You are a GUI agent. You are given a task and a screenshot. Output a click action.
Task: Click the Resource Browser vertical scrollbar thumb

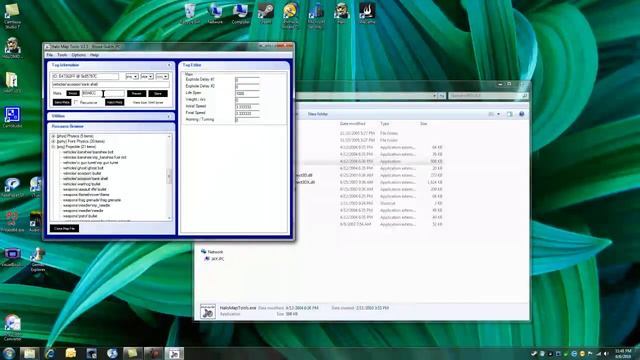(x=169, y=176)
